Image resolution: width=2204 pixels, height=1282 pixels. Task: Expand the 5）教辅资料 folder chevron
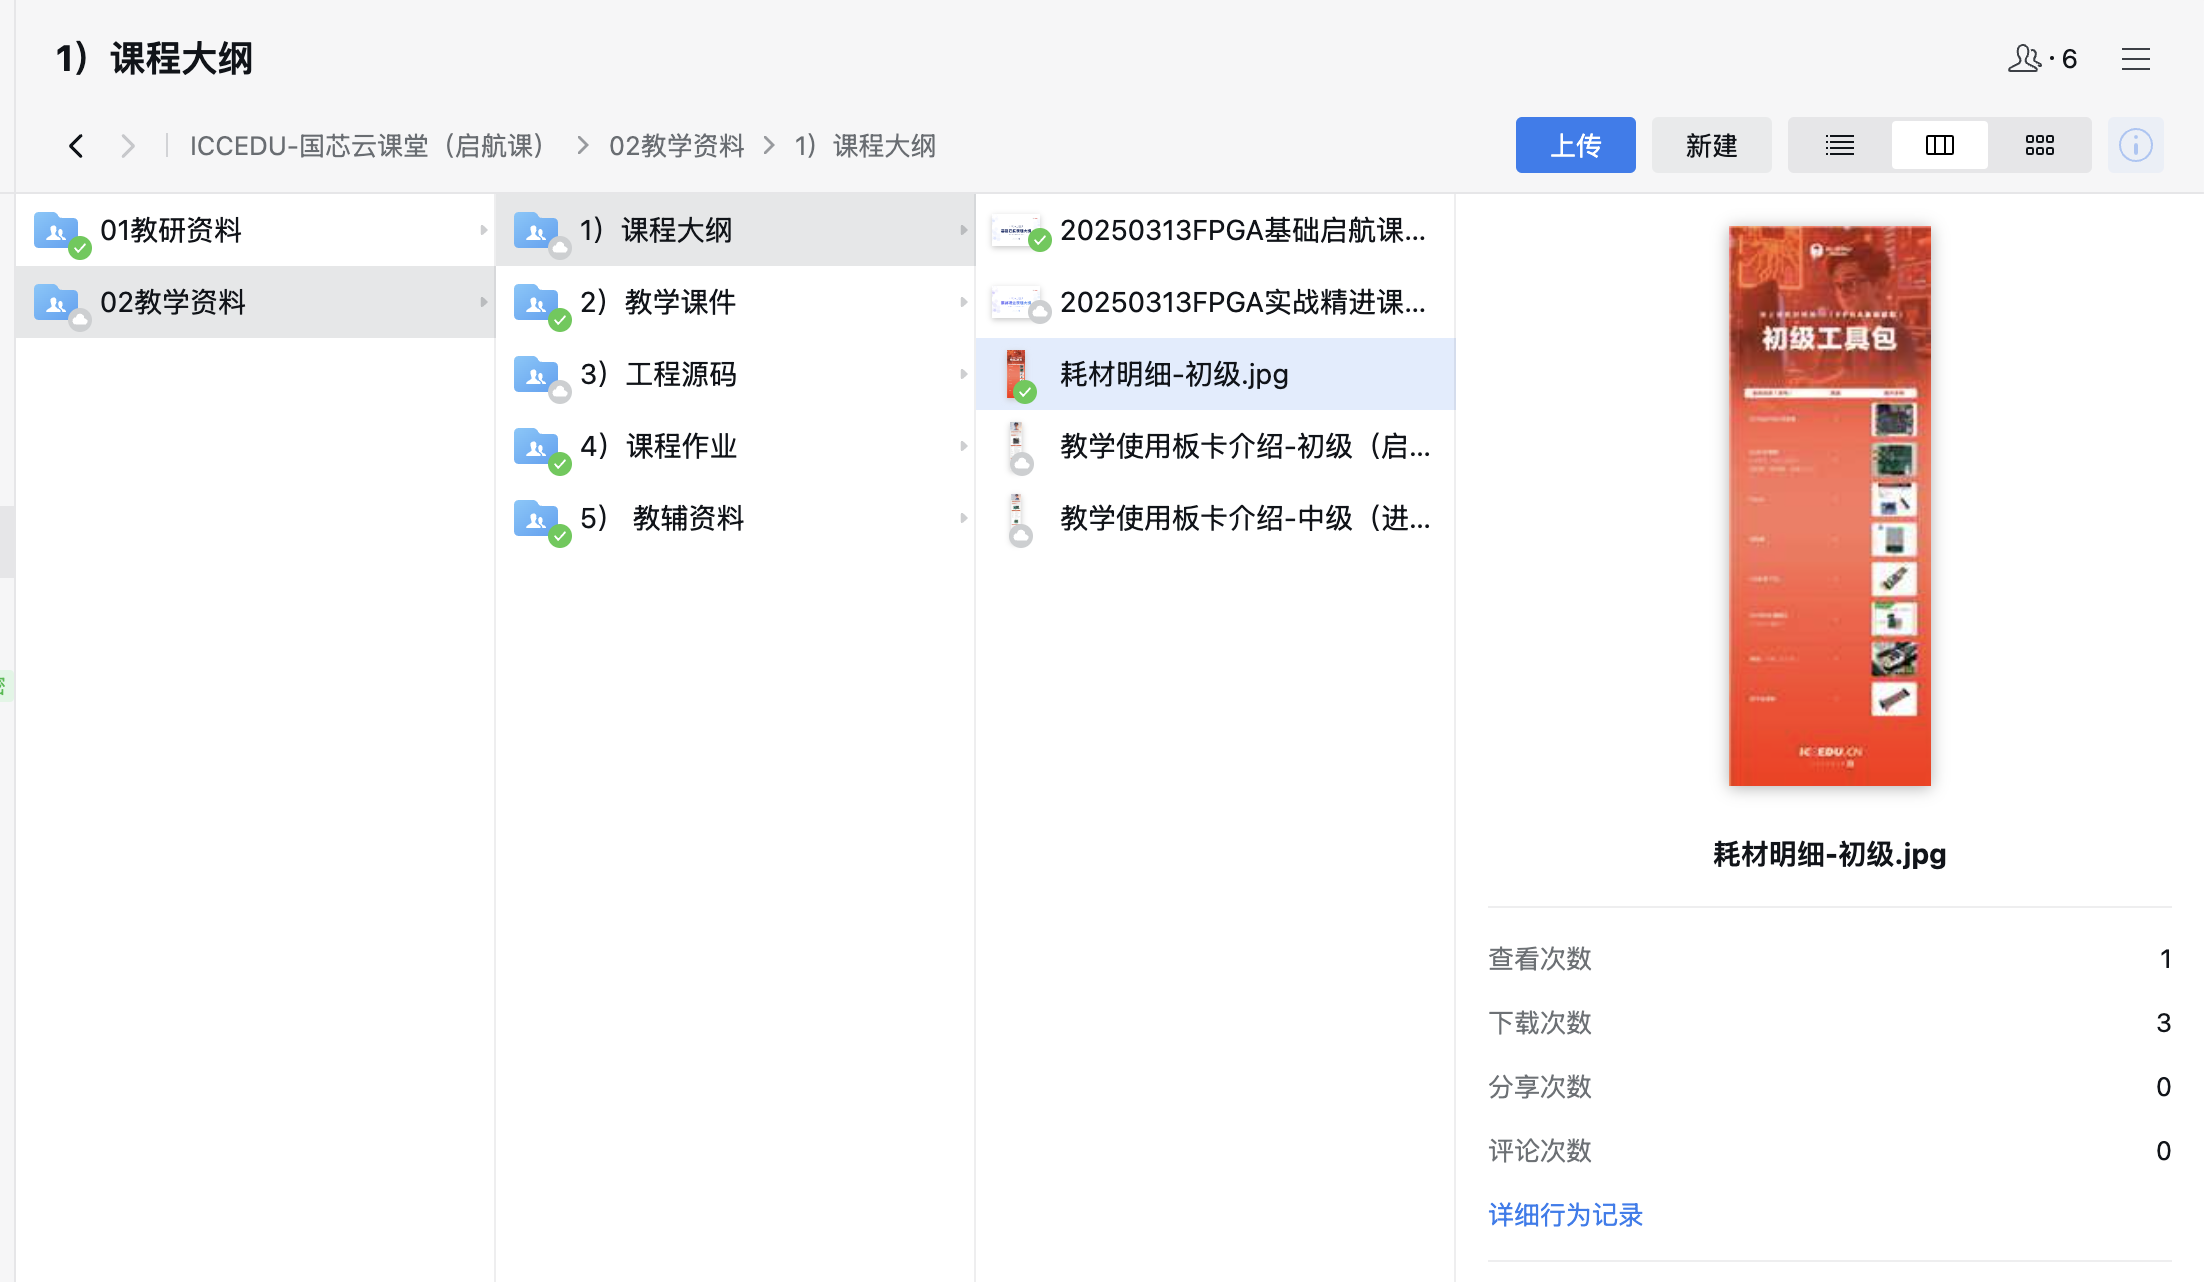[963, 518]
